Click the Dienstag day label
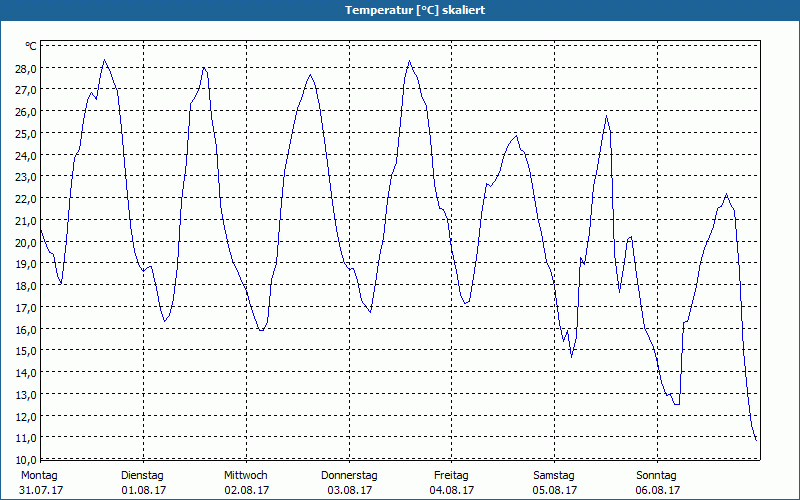Viewport: 800px width, 500px height. point(142,476)
